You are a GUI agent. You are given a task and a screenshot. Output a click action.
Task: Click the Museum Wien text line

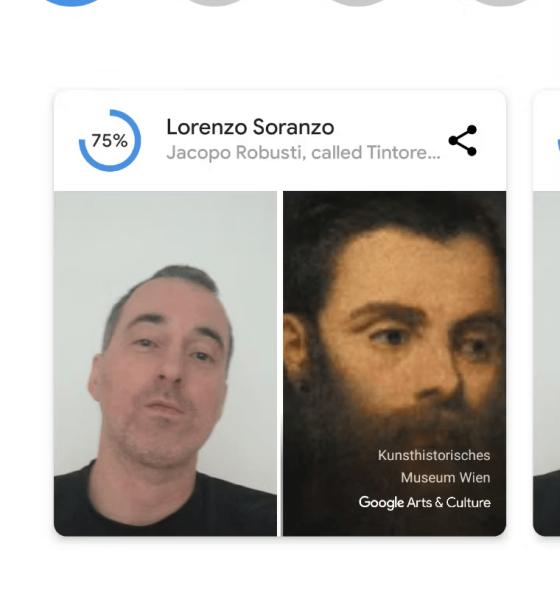[x=446, y=478]
